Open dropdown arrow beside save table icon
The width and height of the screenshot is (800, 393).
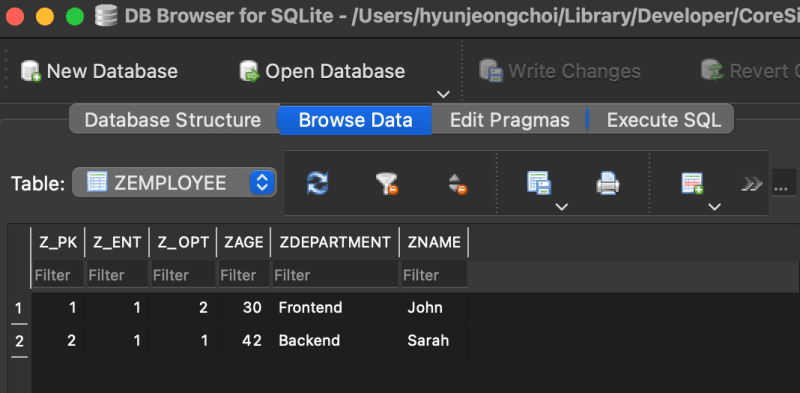point(562,207)
